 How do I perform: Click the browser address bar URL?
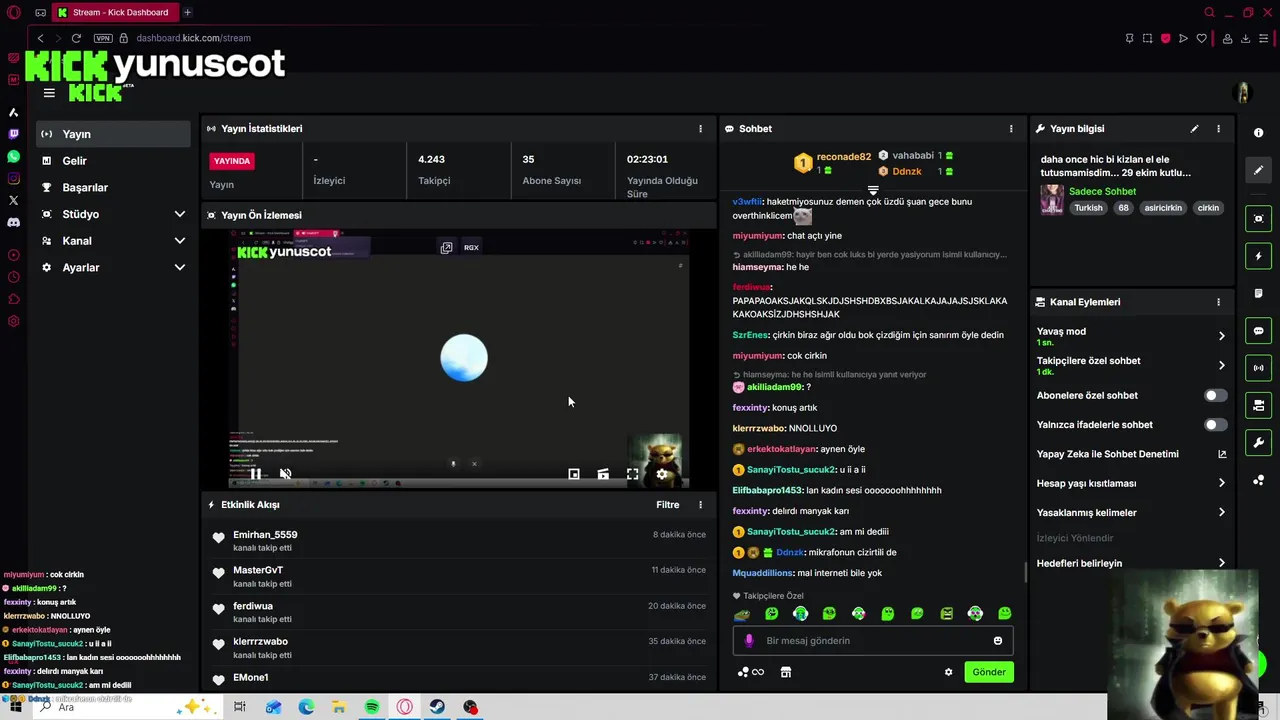(193, 38)
